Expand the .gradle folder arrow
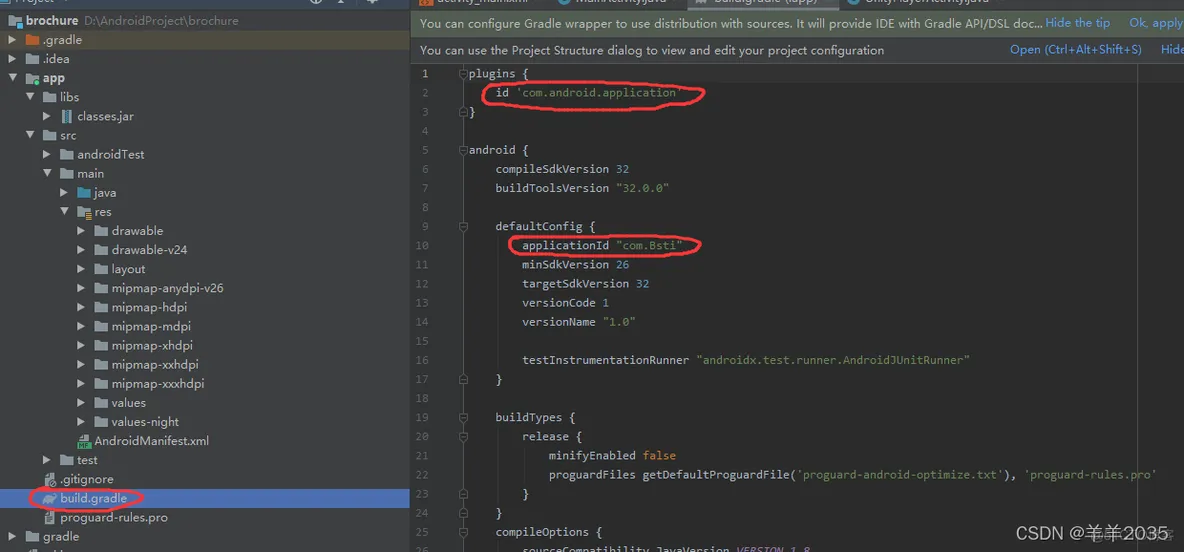Image resolution: width=1184 pixels, height=552 pixels. point(12,39)
